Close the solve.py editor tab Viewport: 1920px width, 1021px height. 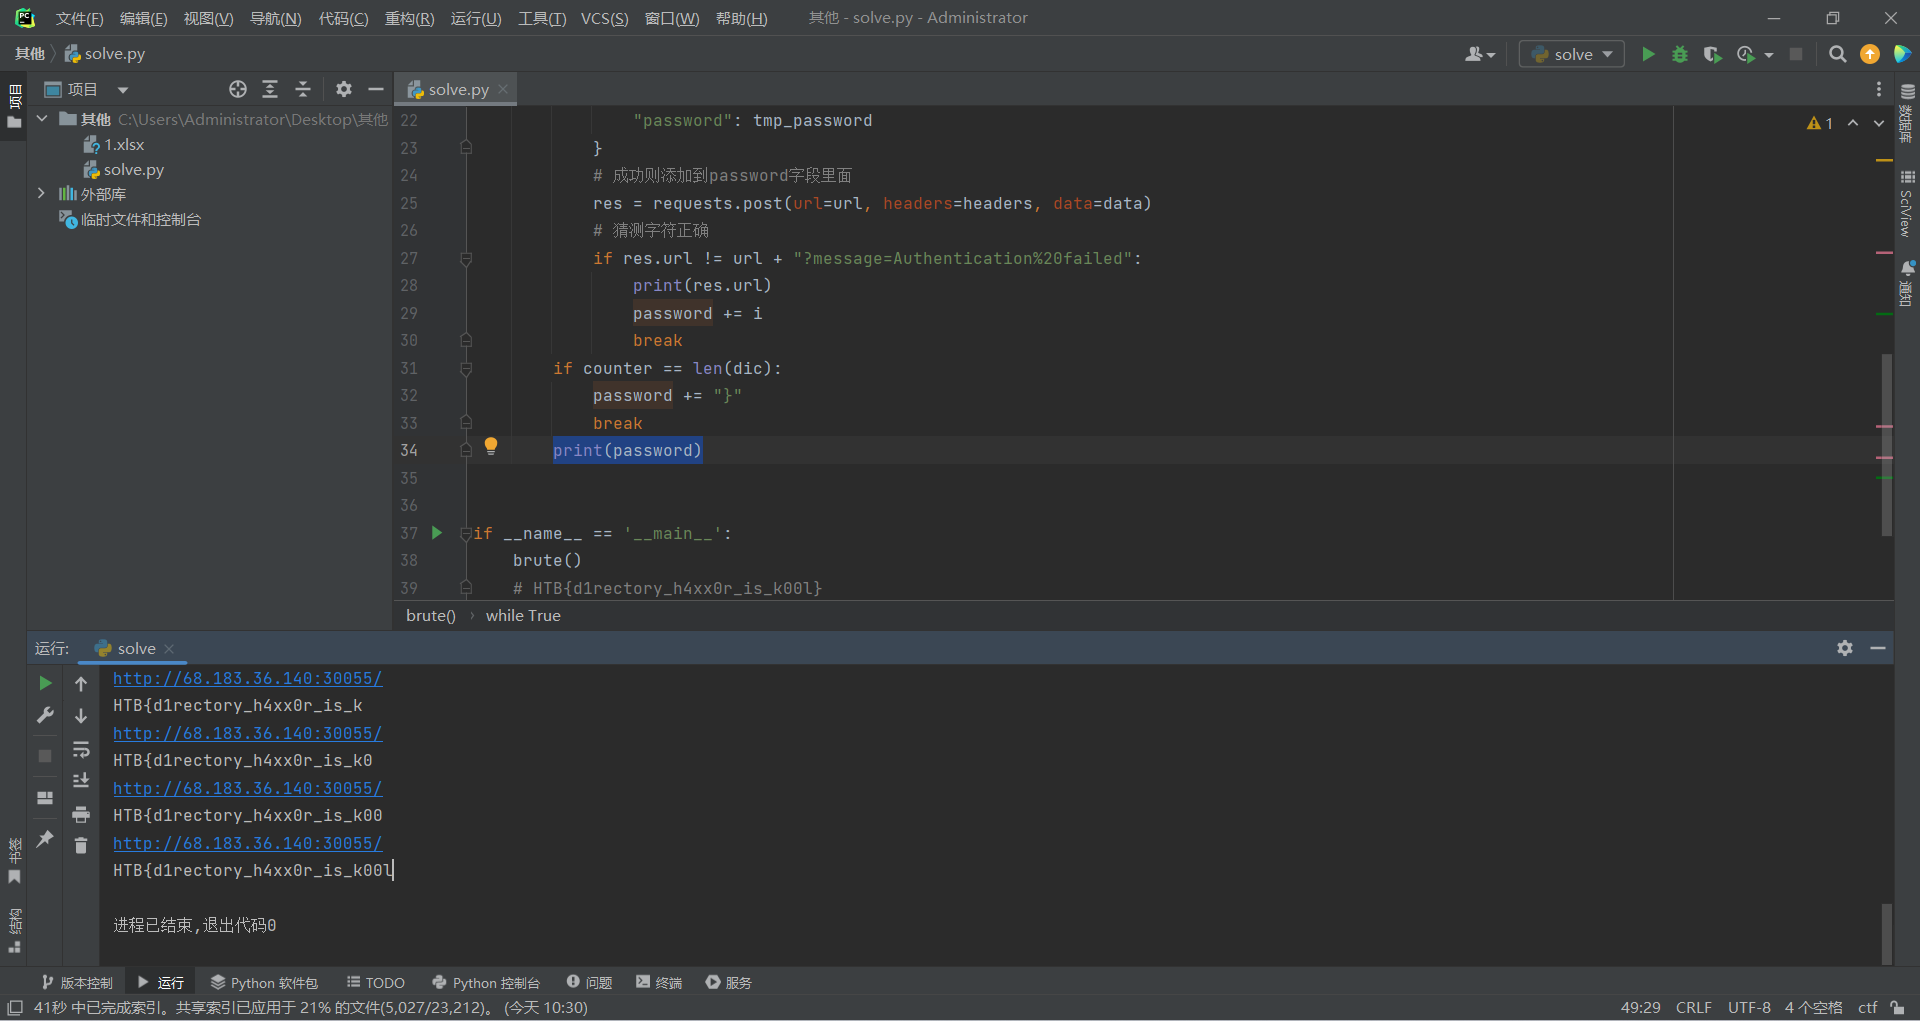[503, 89]
